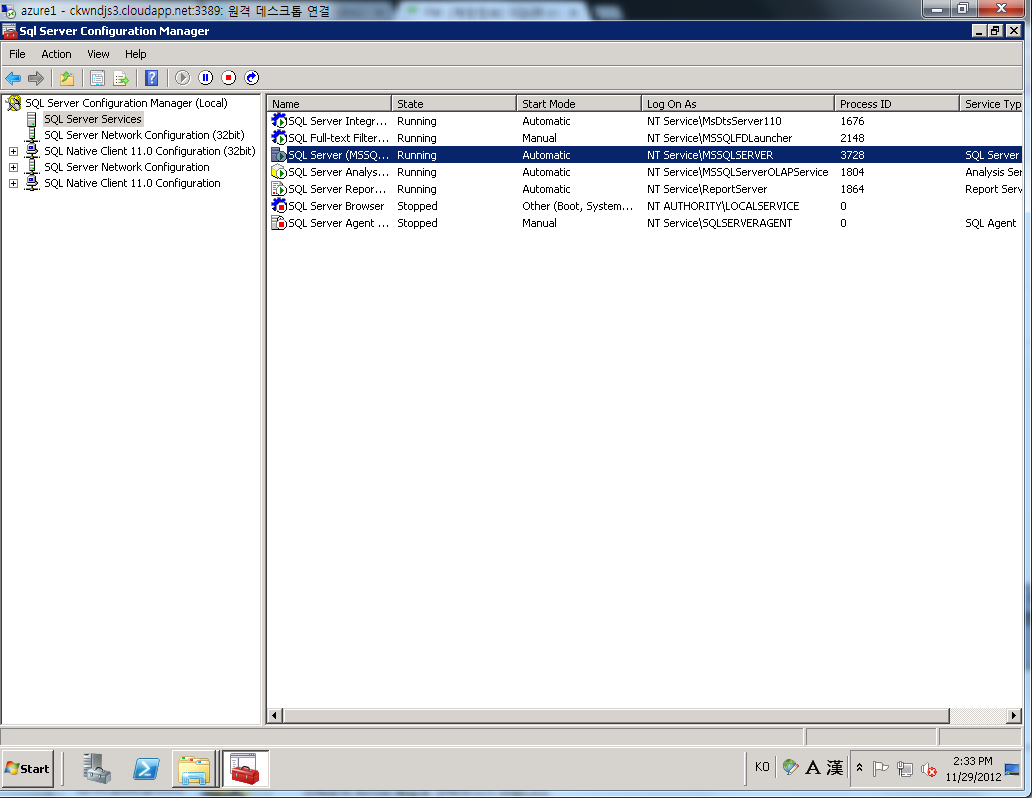Click the SQL Server Integration Services row icon
This screenshot has width=1032, height=798.
click(x=279, y=120)
